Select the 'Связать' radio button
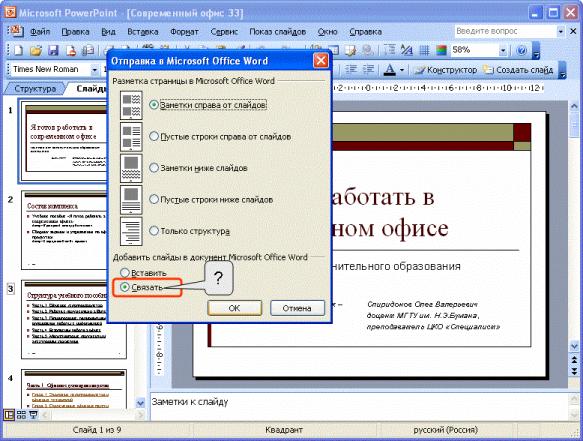Image resolution: width=583 pixels, height=441 pixels. [125, 287]
